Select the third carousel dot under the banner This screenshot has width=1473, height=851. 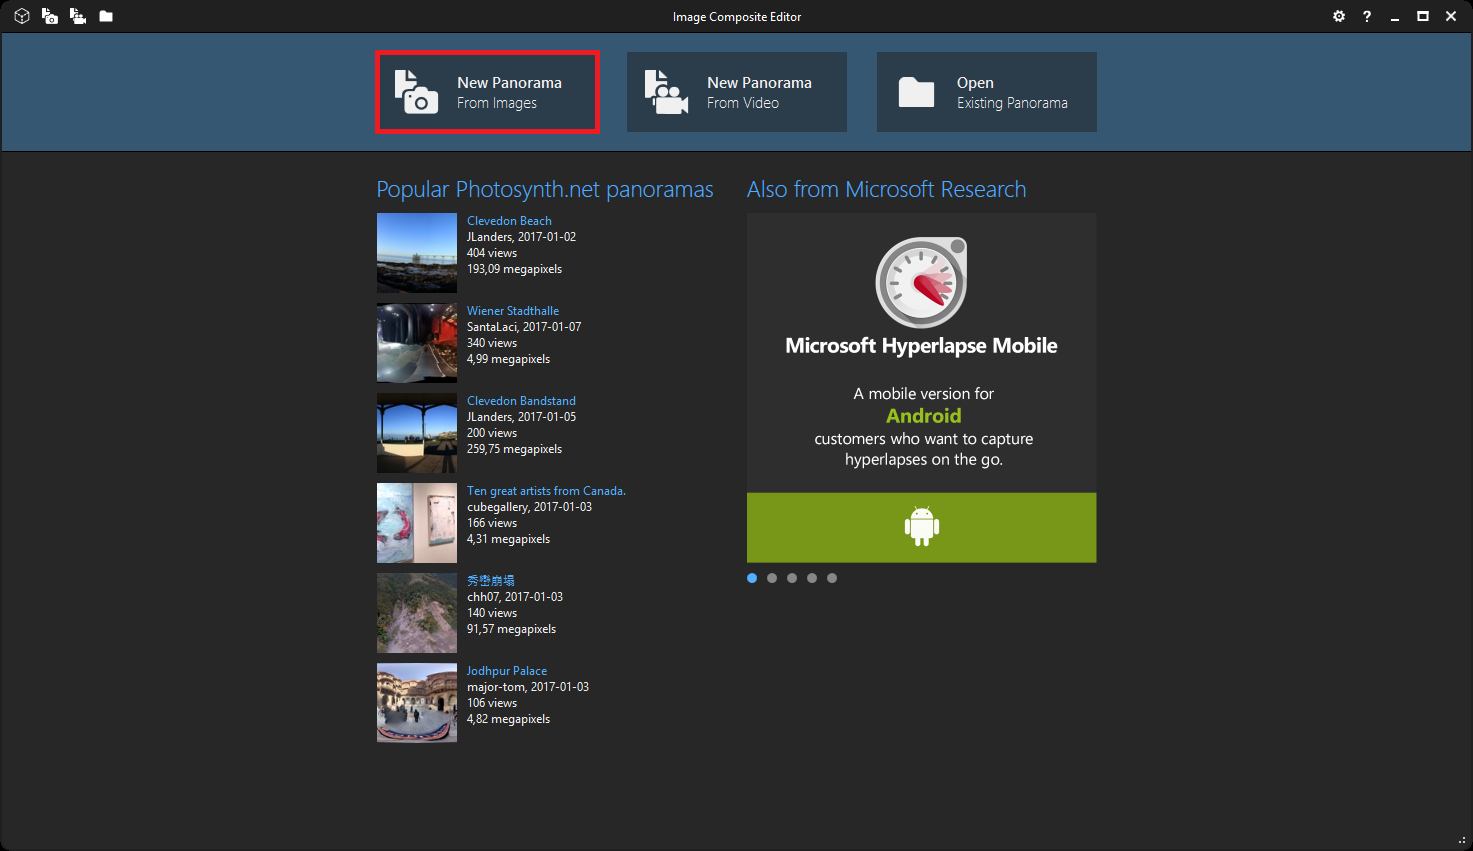point(792,578)
